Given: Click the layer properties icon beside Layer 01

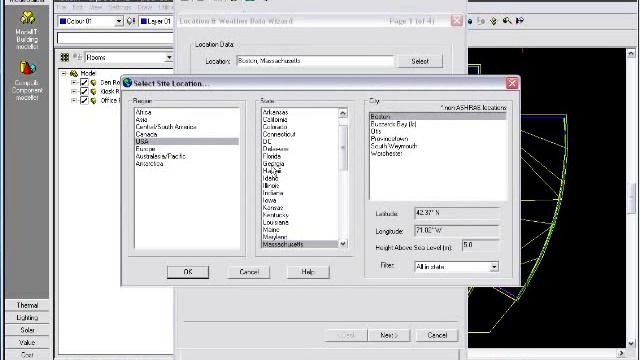Looking at the screenshot, I should [131, 21].
